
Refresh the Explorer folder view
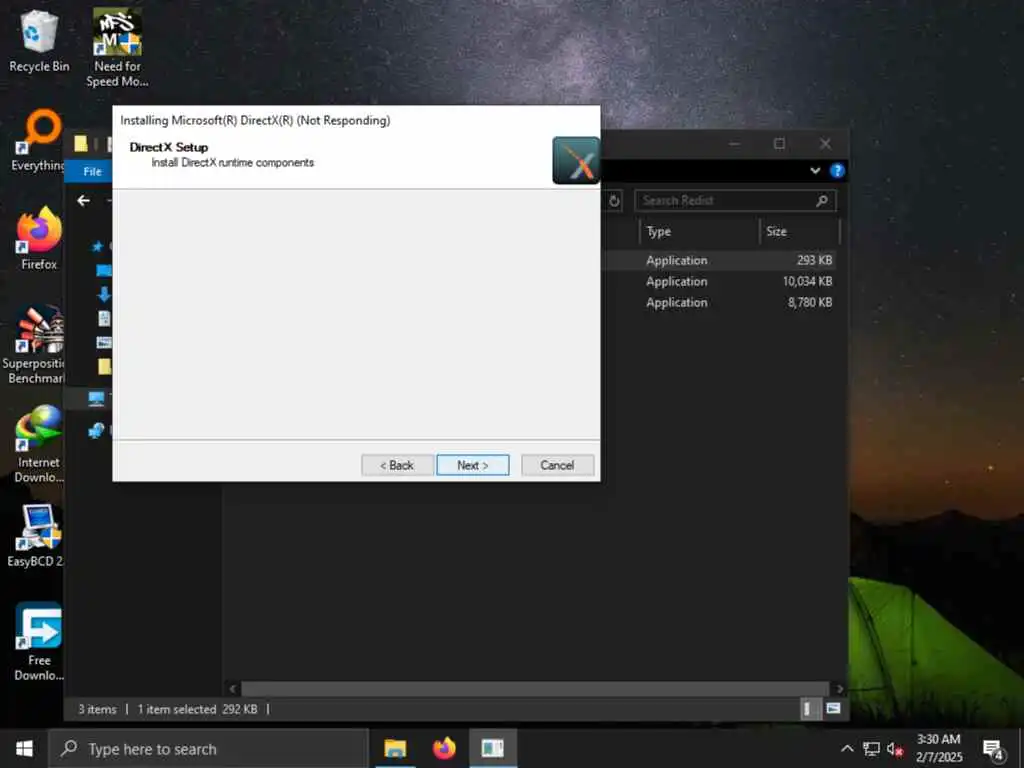[614, 200]
